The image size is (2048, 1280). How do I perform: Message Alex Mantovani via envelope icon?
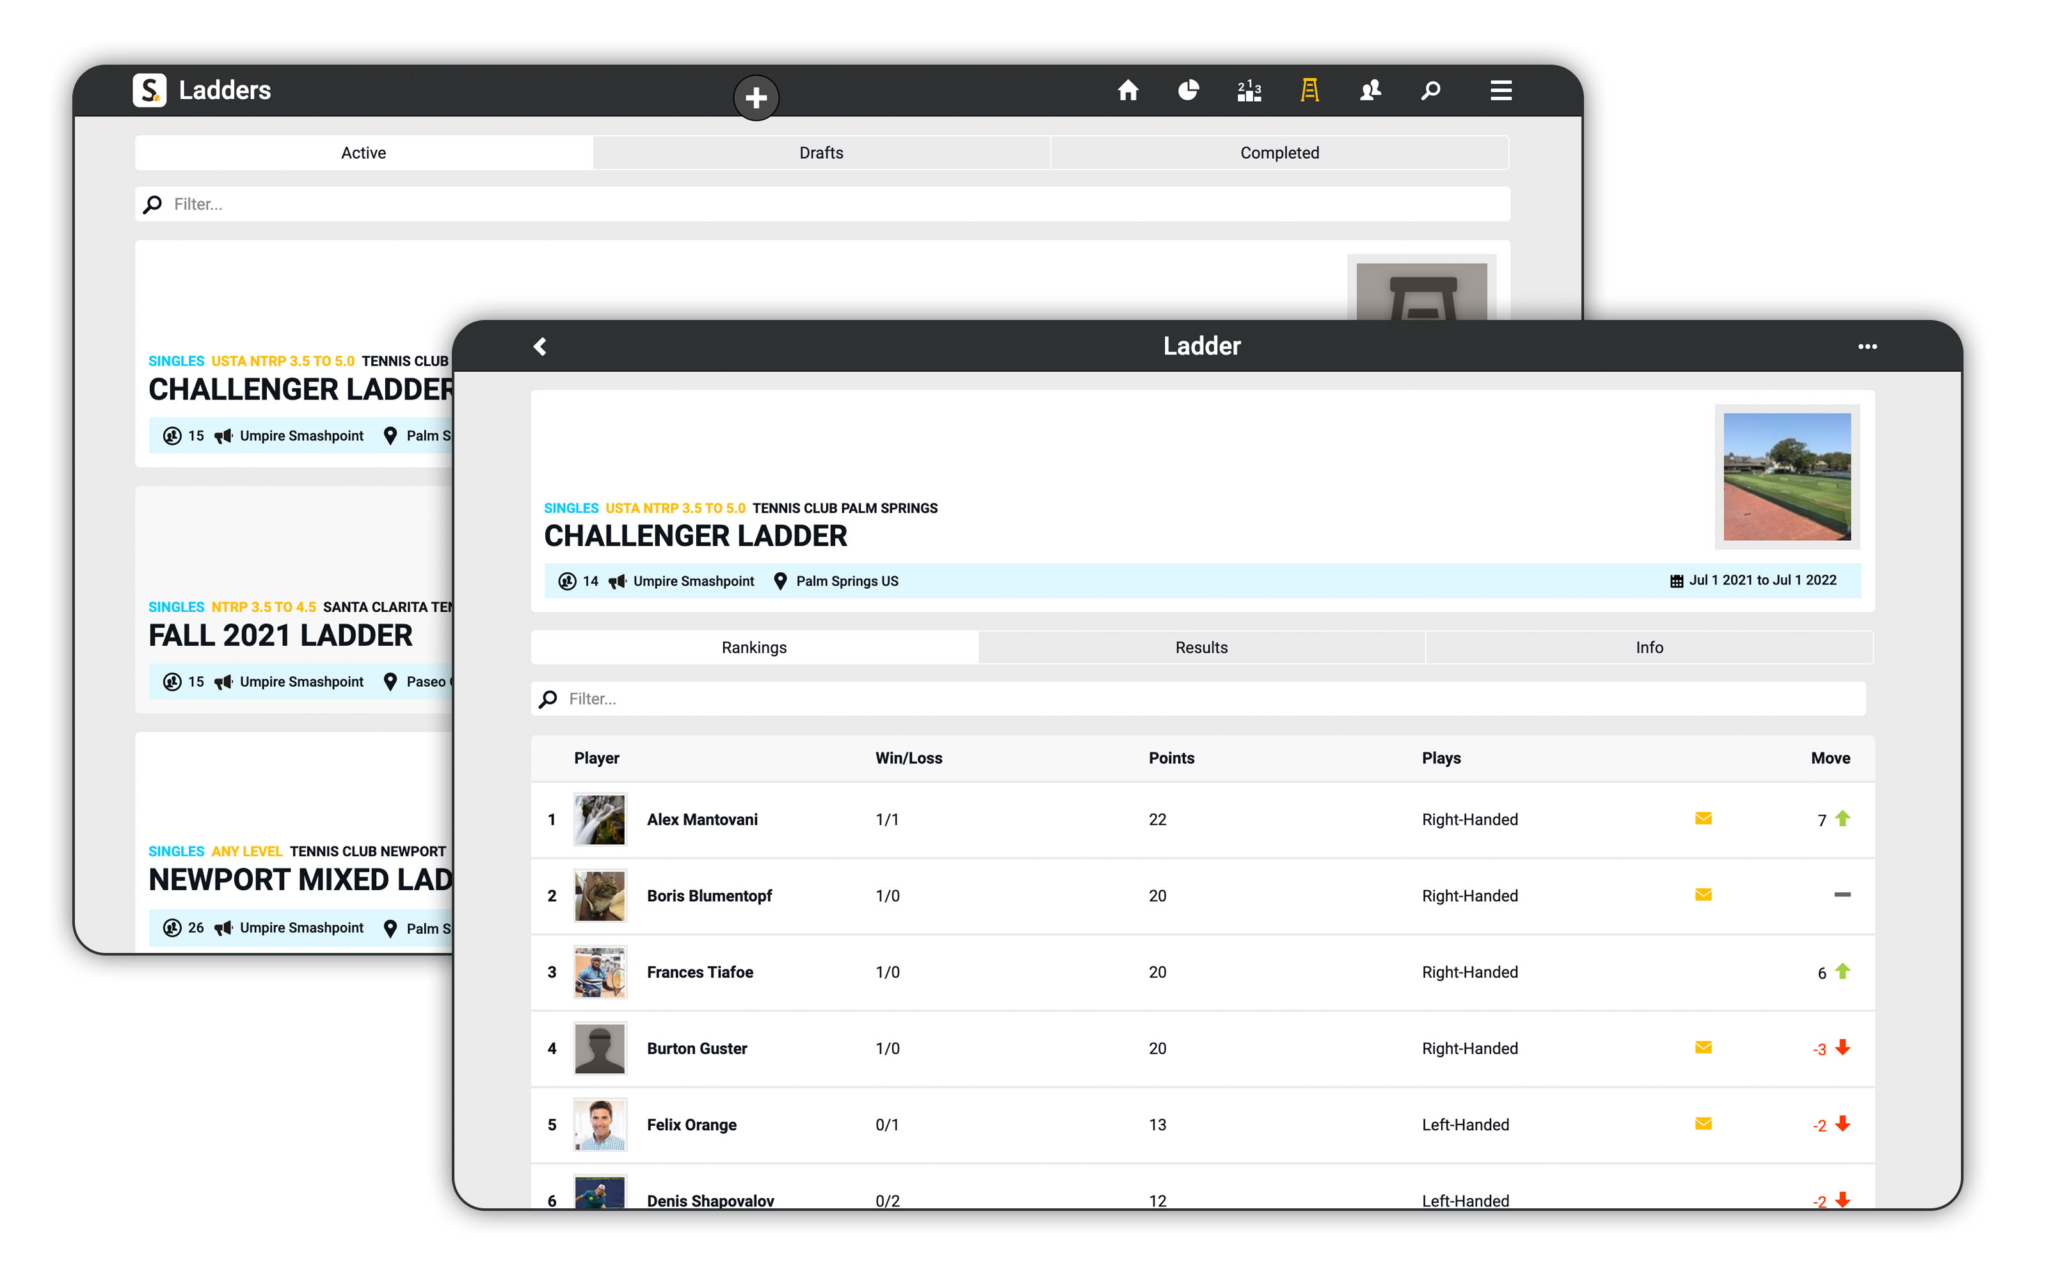pyautogui.click(x=1703, y=819)
